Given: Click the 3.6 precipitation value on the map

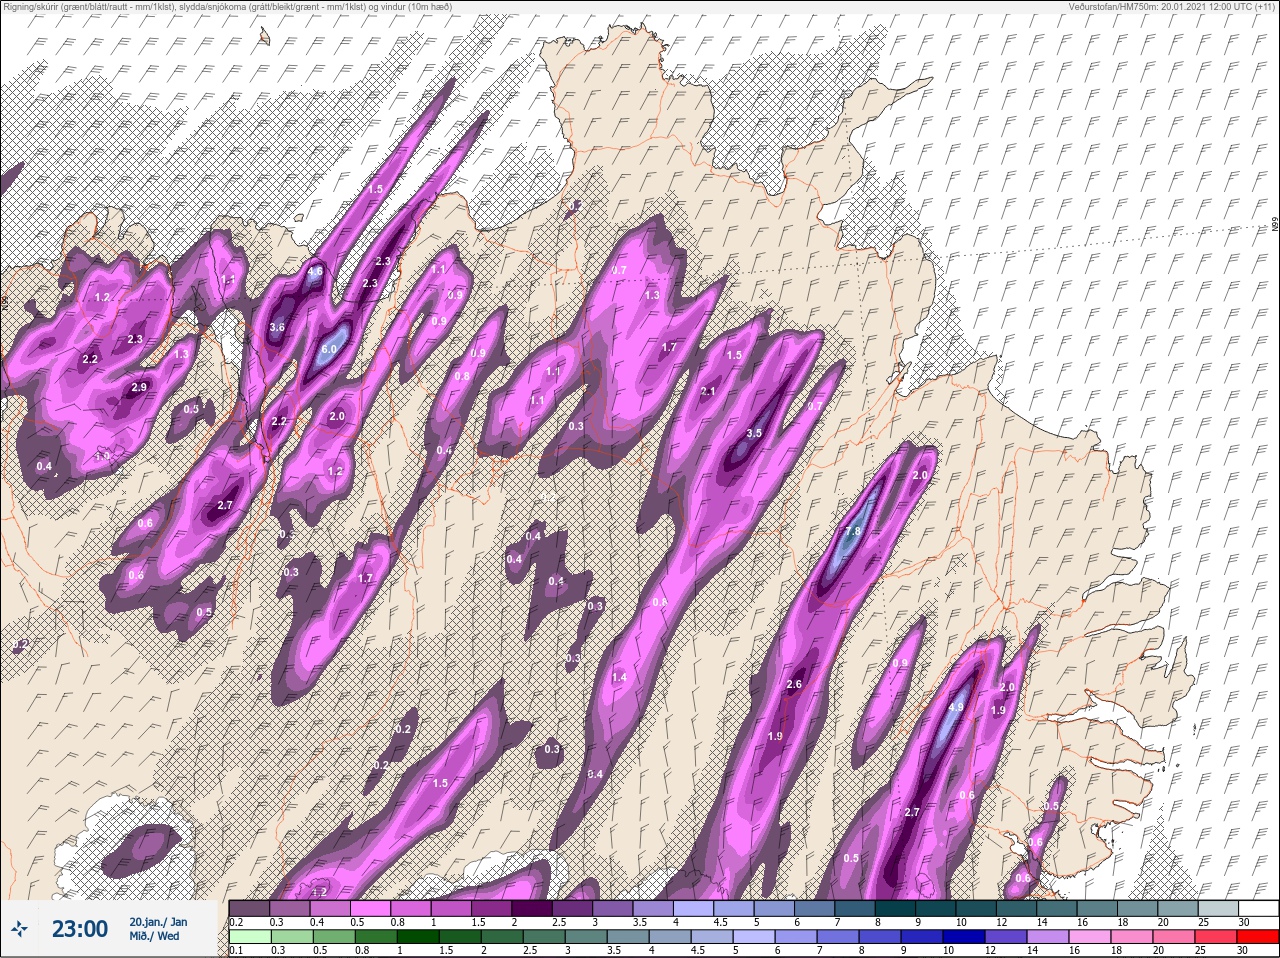Looking at the screenshot, I should pos(277,327).
